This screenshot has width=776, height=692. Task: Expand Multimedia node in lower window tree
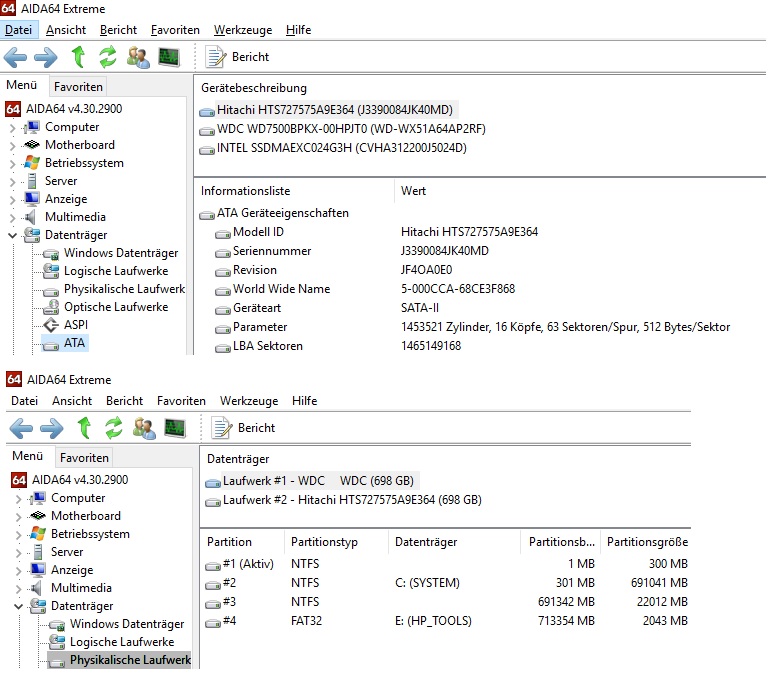pos(18,589)
